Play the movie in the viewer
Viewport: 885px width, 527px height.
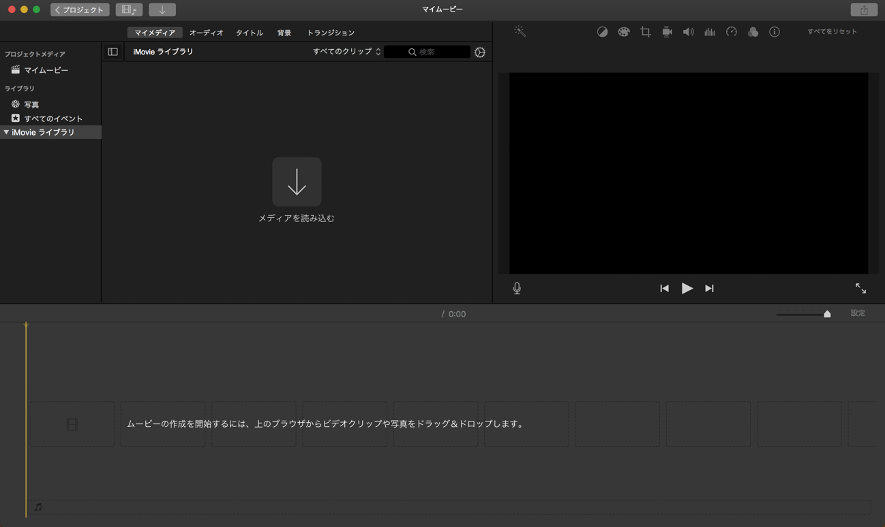pos(687,288)
